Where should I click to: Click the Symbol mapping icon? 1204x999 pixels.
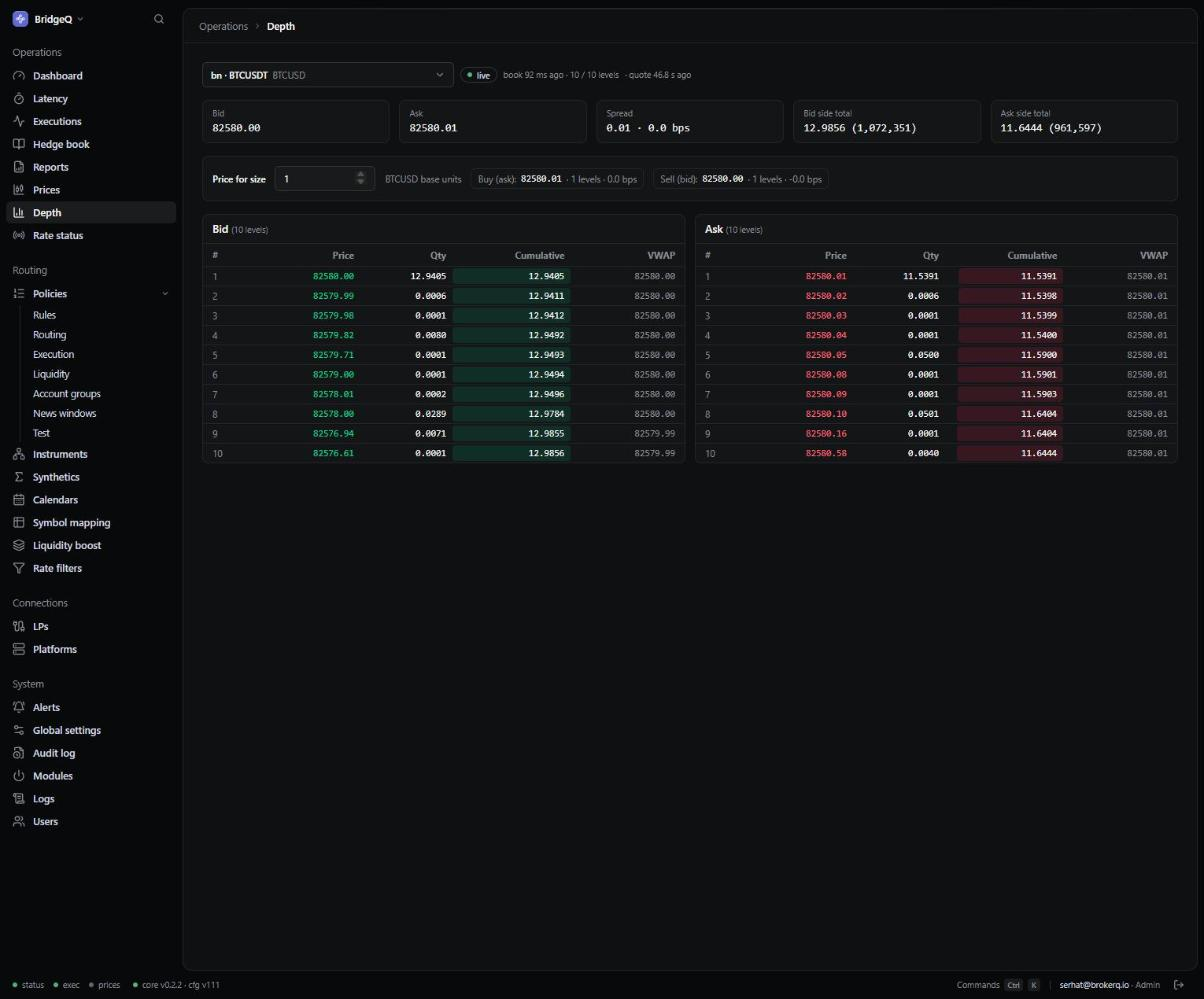[x=19, y=523]
